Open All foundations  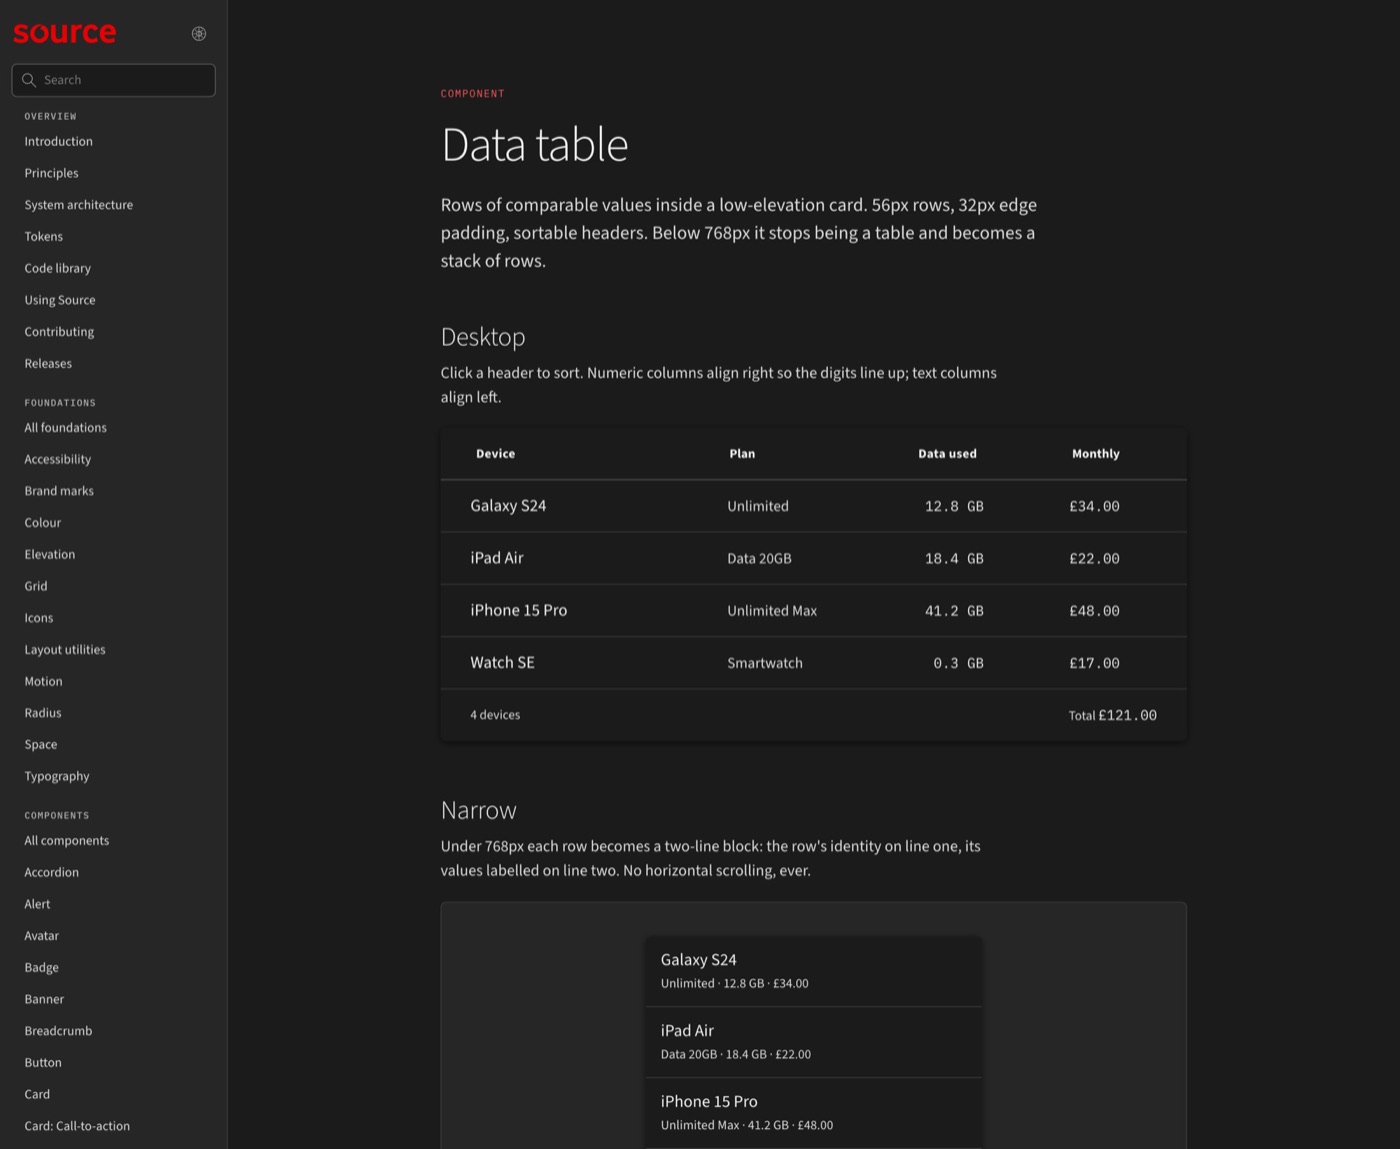(x=65, y=428)
